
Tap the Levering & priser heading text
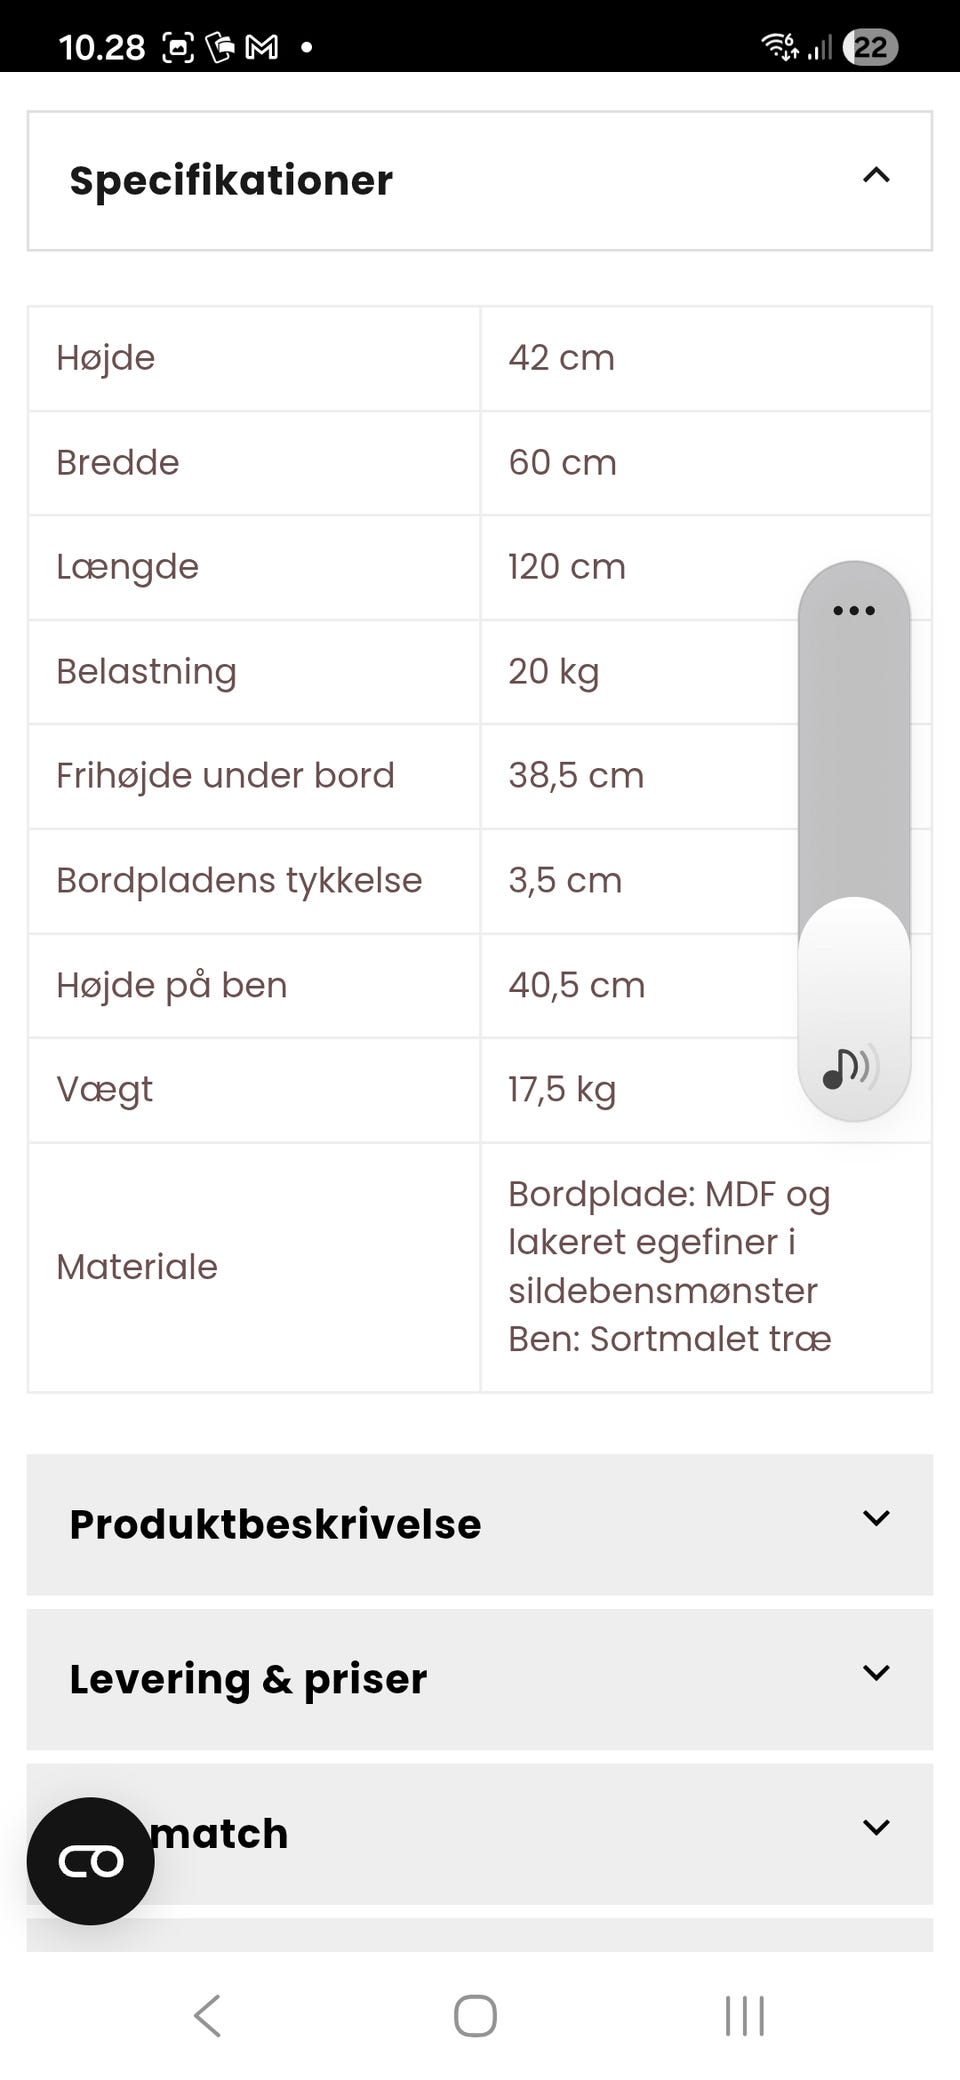click(248, 1680)
